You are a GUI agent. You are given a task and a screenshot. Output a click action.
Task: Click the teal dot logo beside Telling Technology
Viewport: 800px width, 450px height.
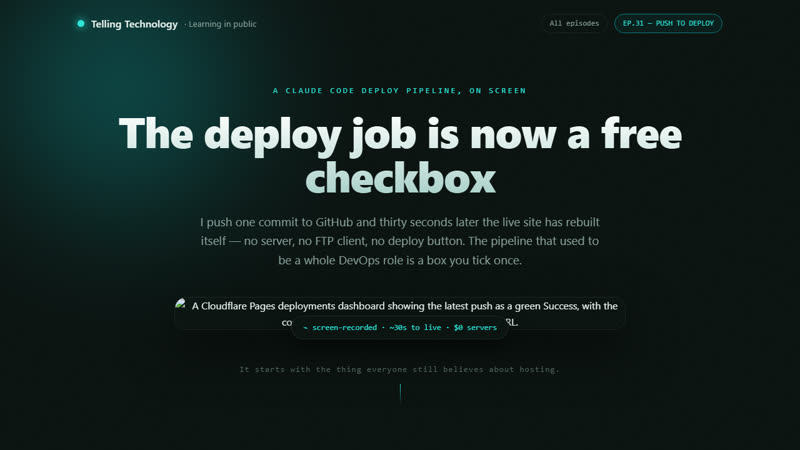81,23
